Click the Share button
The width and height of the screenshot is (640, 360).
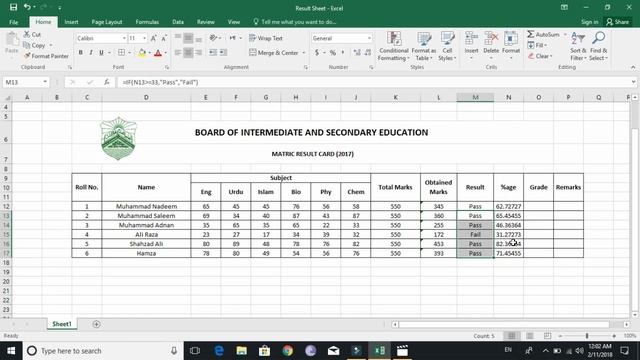pos(618,22)
